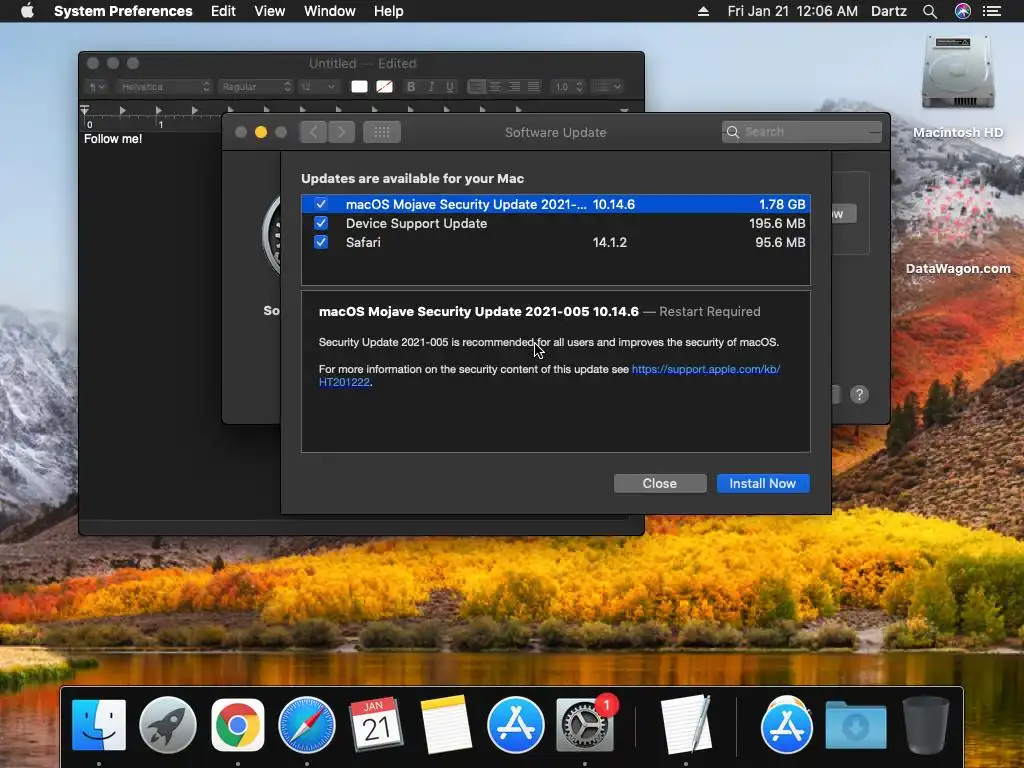The height and width of the screenshot is (768, 1024).
Task: Open the Downloads folder in the Dock
Action: pos(856,725)
